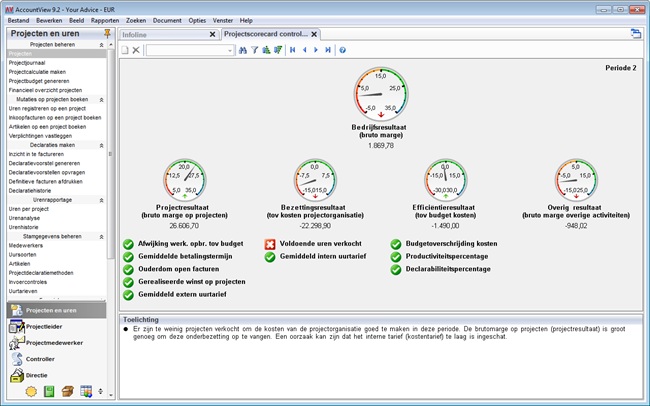Click the filter funnel icon
The image size is (650, 406).
(x=255, y=50)
